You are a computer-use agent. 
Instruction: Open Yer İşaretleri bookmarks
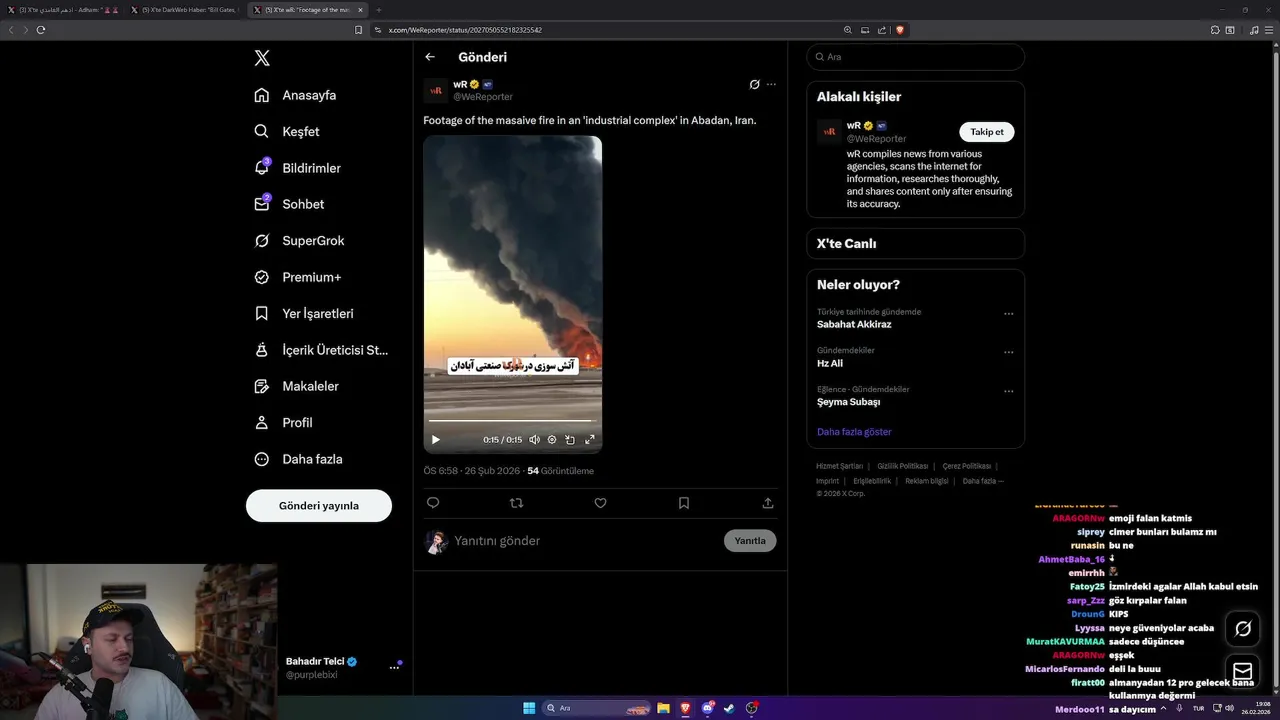click(304, 313)
